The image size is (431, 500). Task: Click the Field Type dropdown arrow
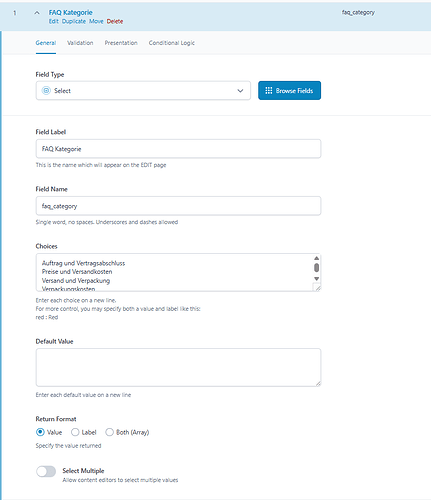(x=240, y=91)
